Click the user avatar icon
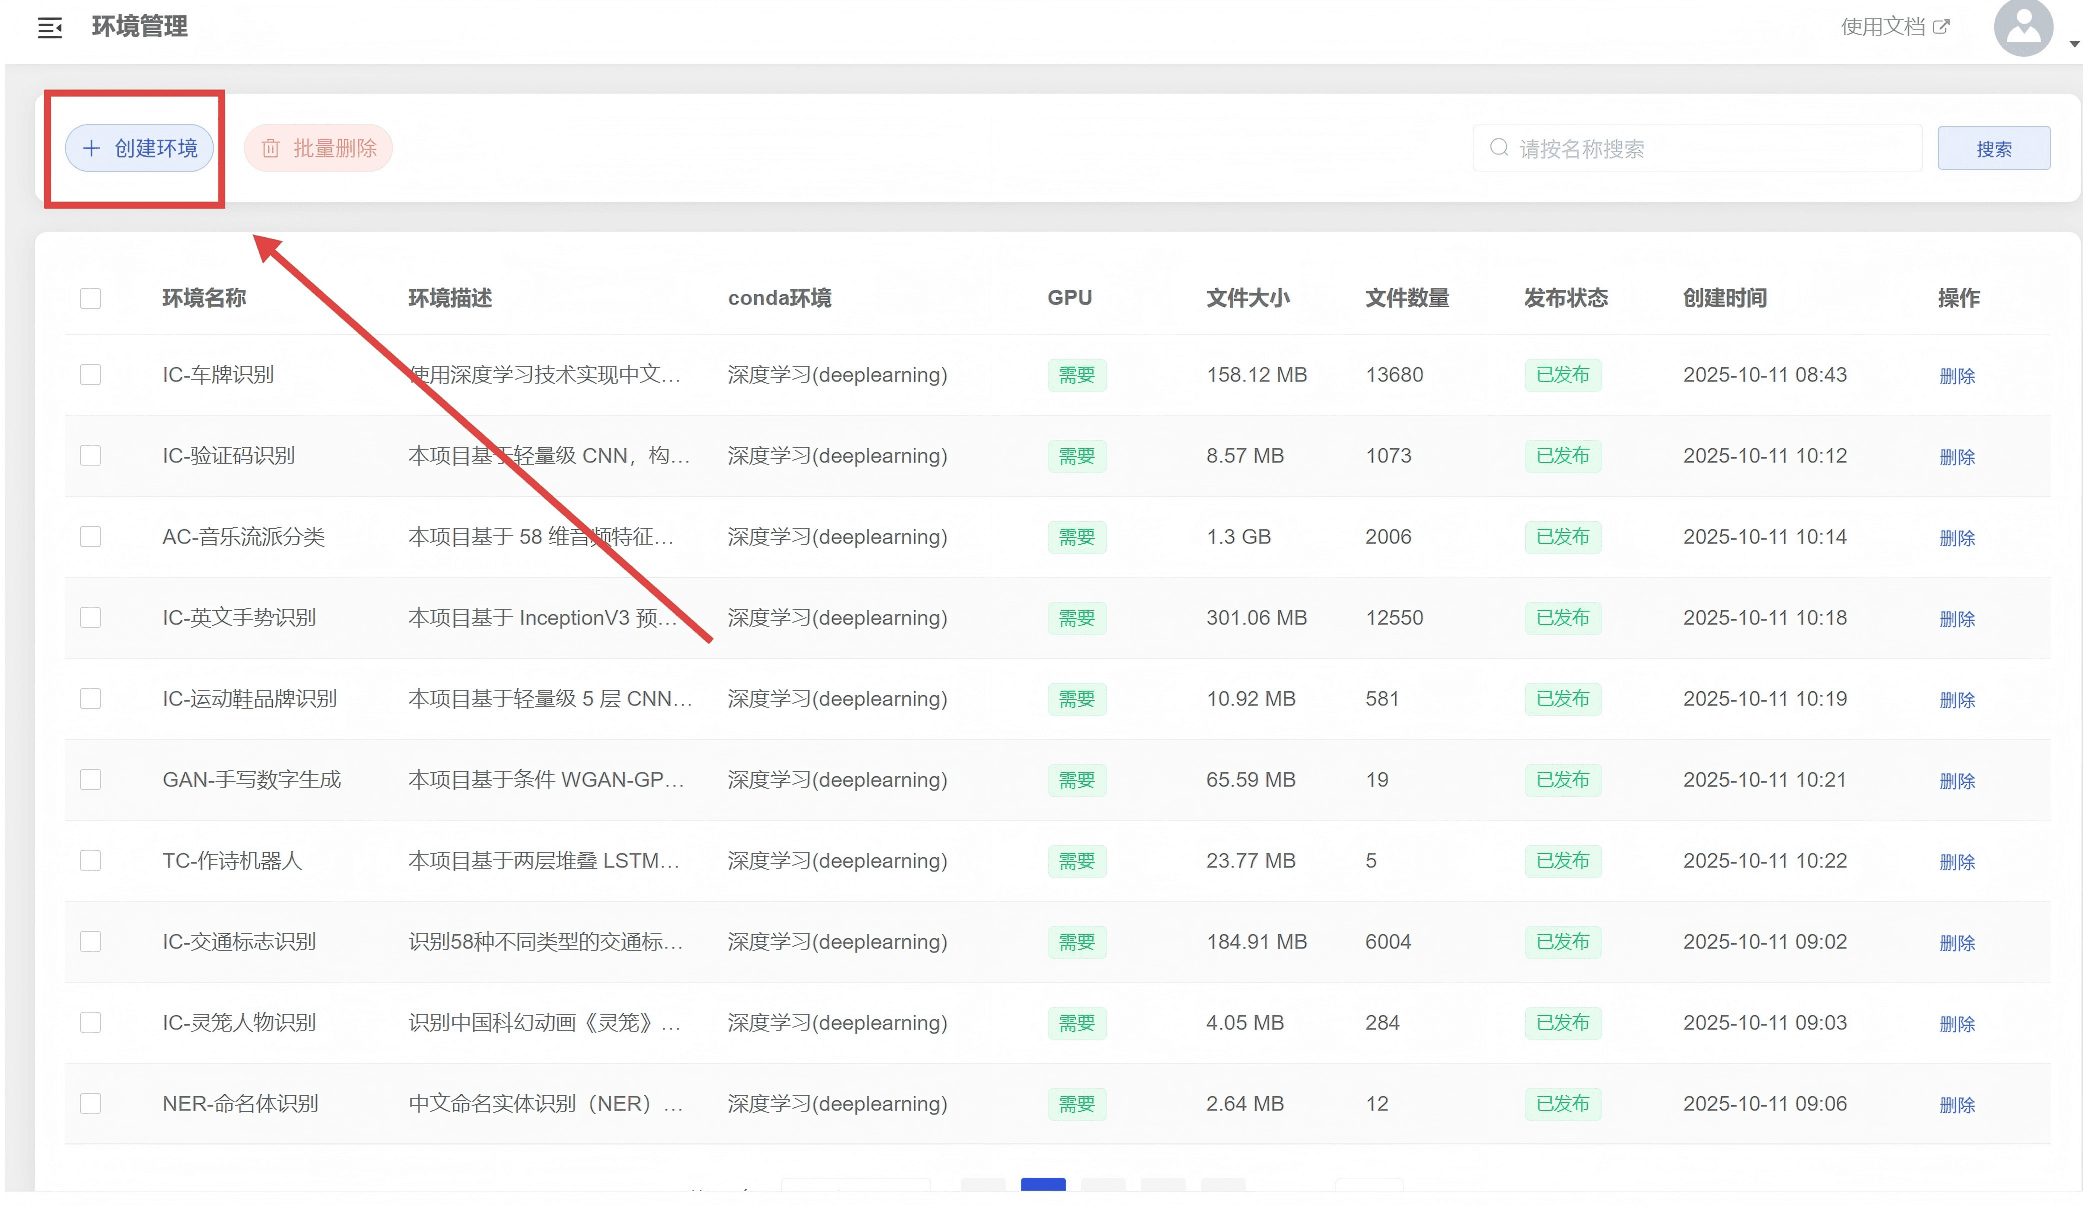Screen dimensions: 2083x1207 pos(2022,27)
